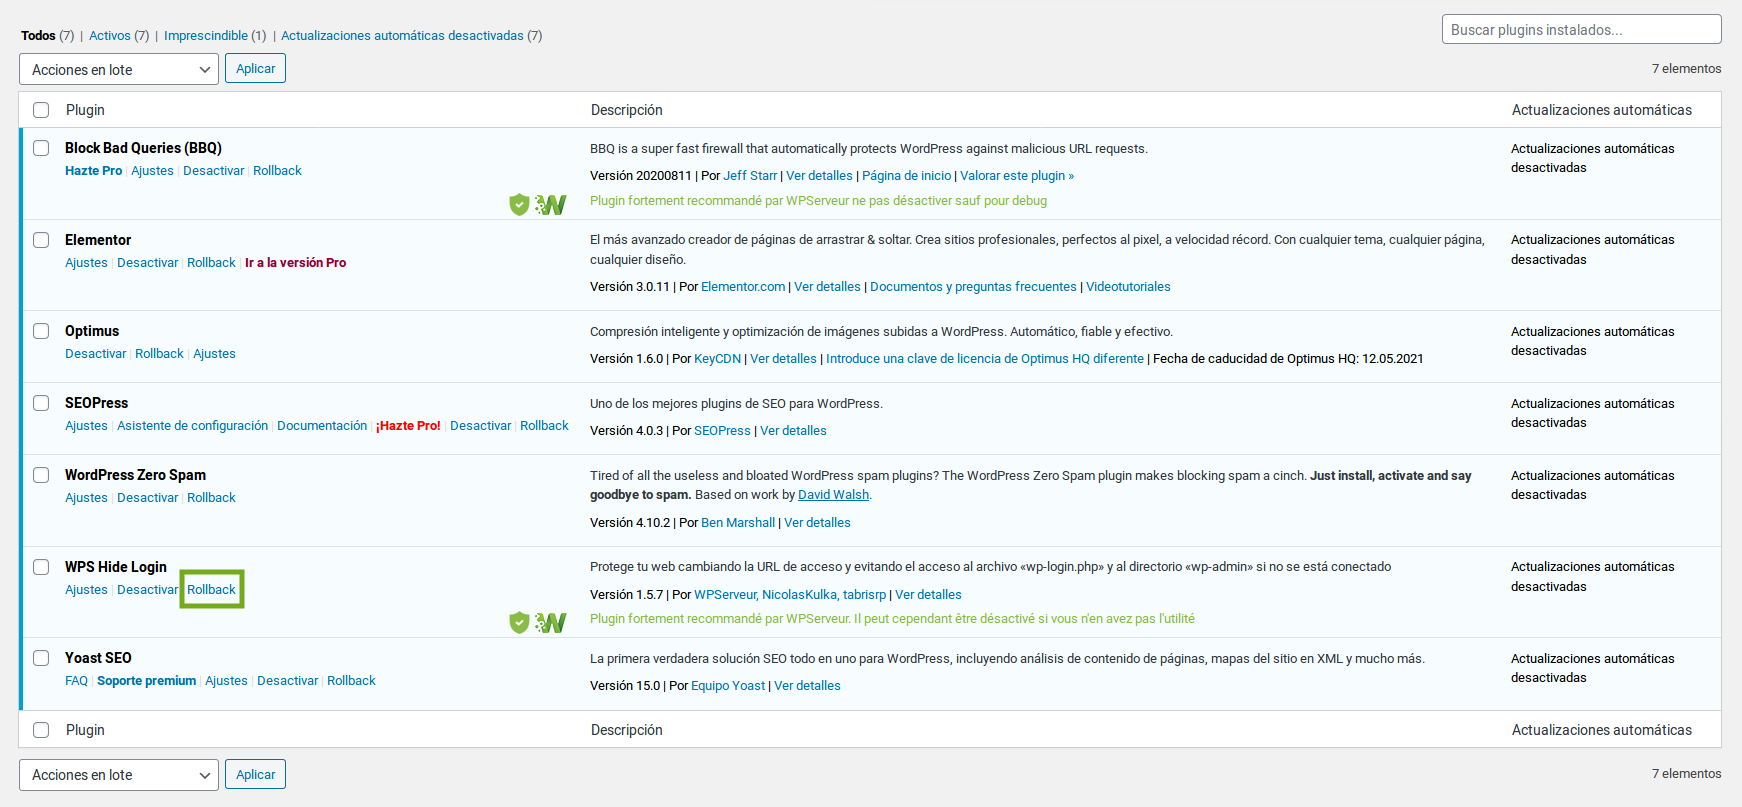This screenshot has height=807, width=1742.
Task: Click the green shield icon in WPS Hide Login row
Action: pos(519,623)
